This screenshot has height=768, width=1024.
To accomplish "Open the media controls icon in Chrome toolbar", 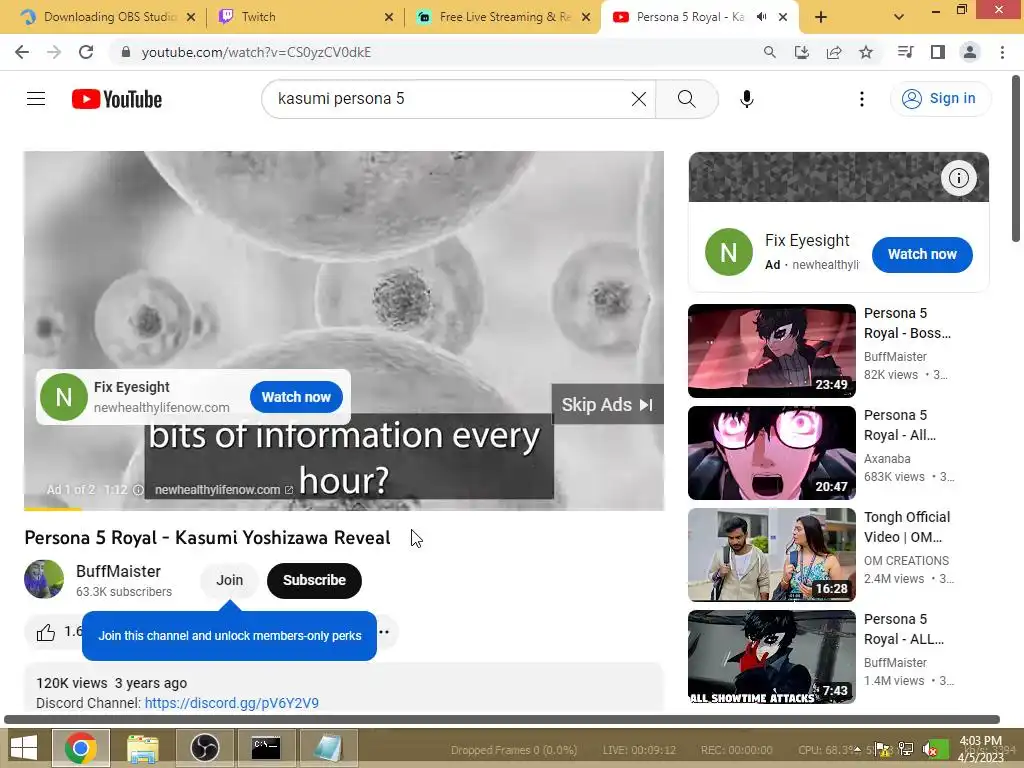I will pos(905,52).
